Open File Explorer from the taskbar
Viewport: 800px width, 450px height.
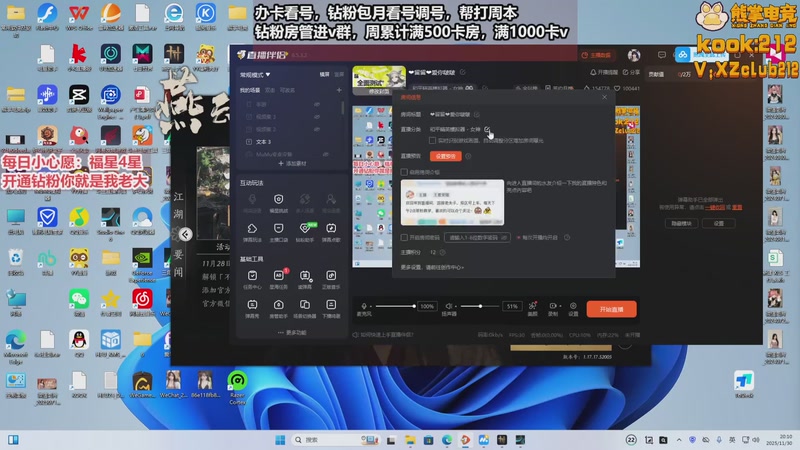[410, 440]
